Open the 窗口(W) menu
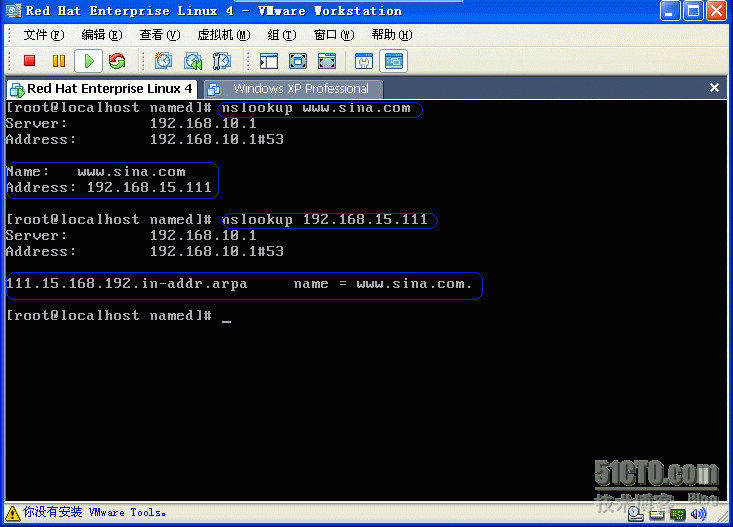The width and height of the screenshot is (733, 527). click(x=334, y=35)
